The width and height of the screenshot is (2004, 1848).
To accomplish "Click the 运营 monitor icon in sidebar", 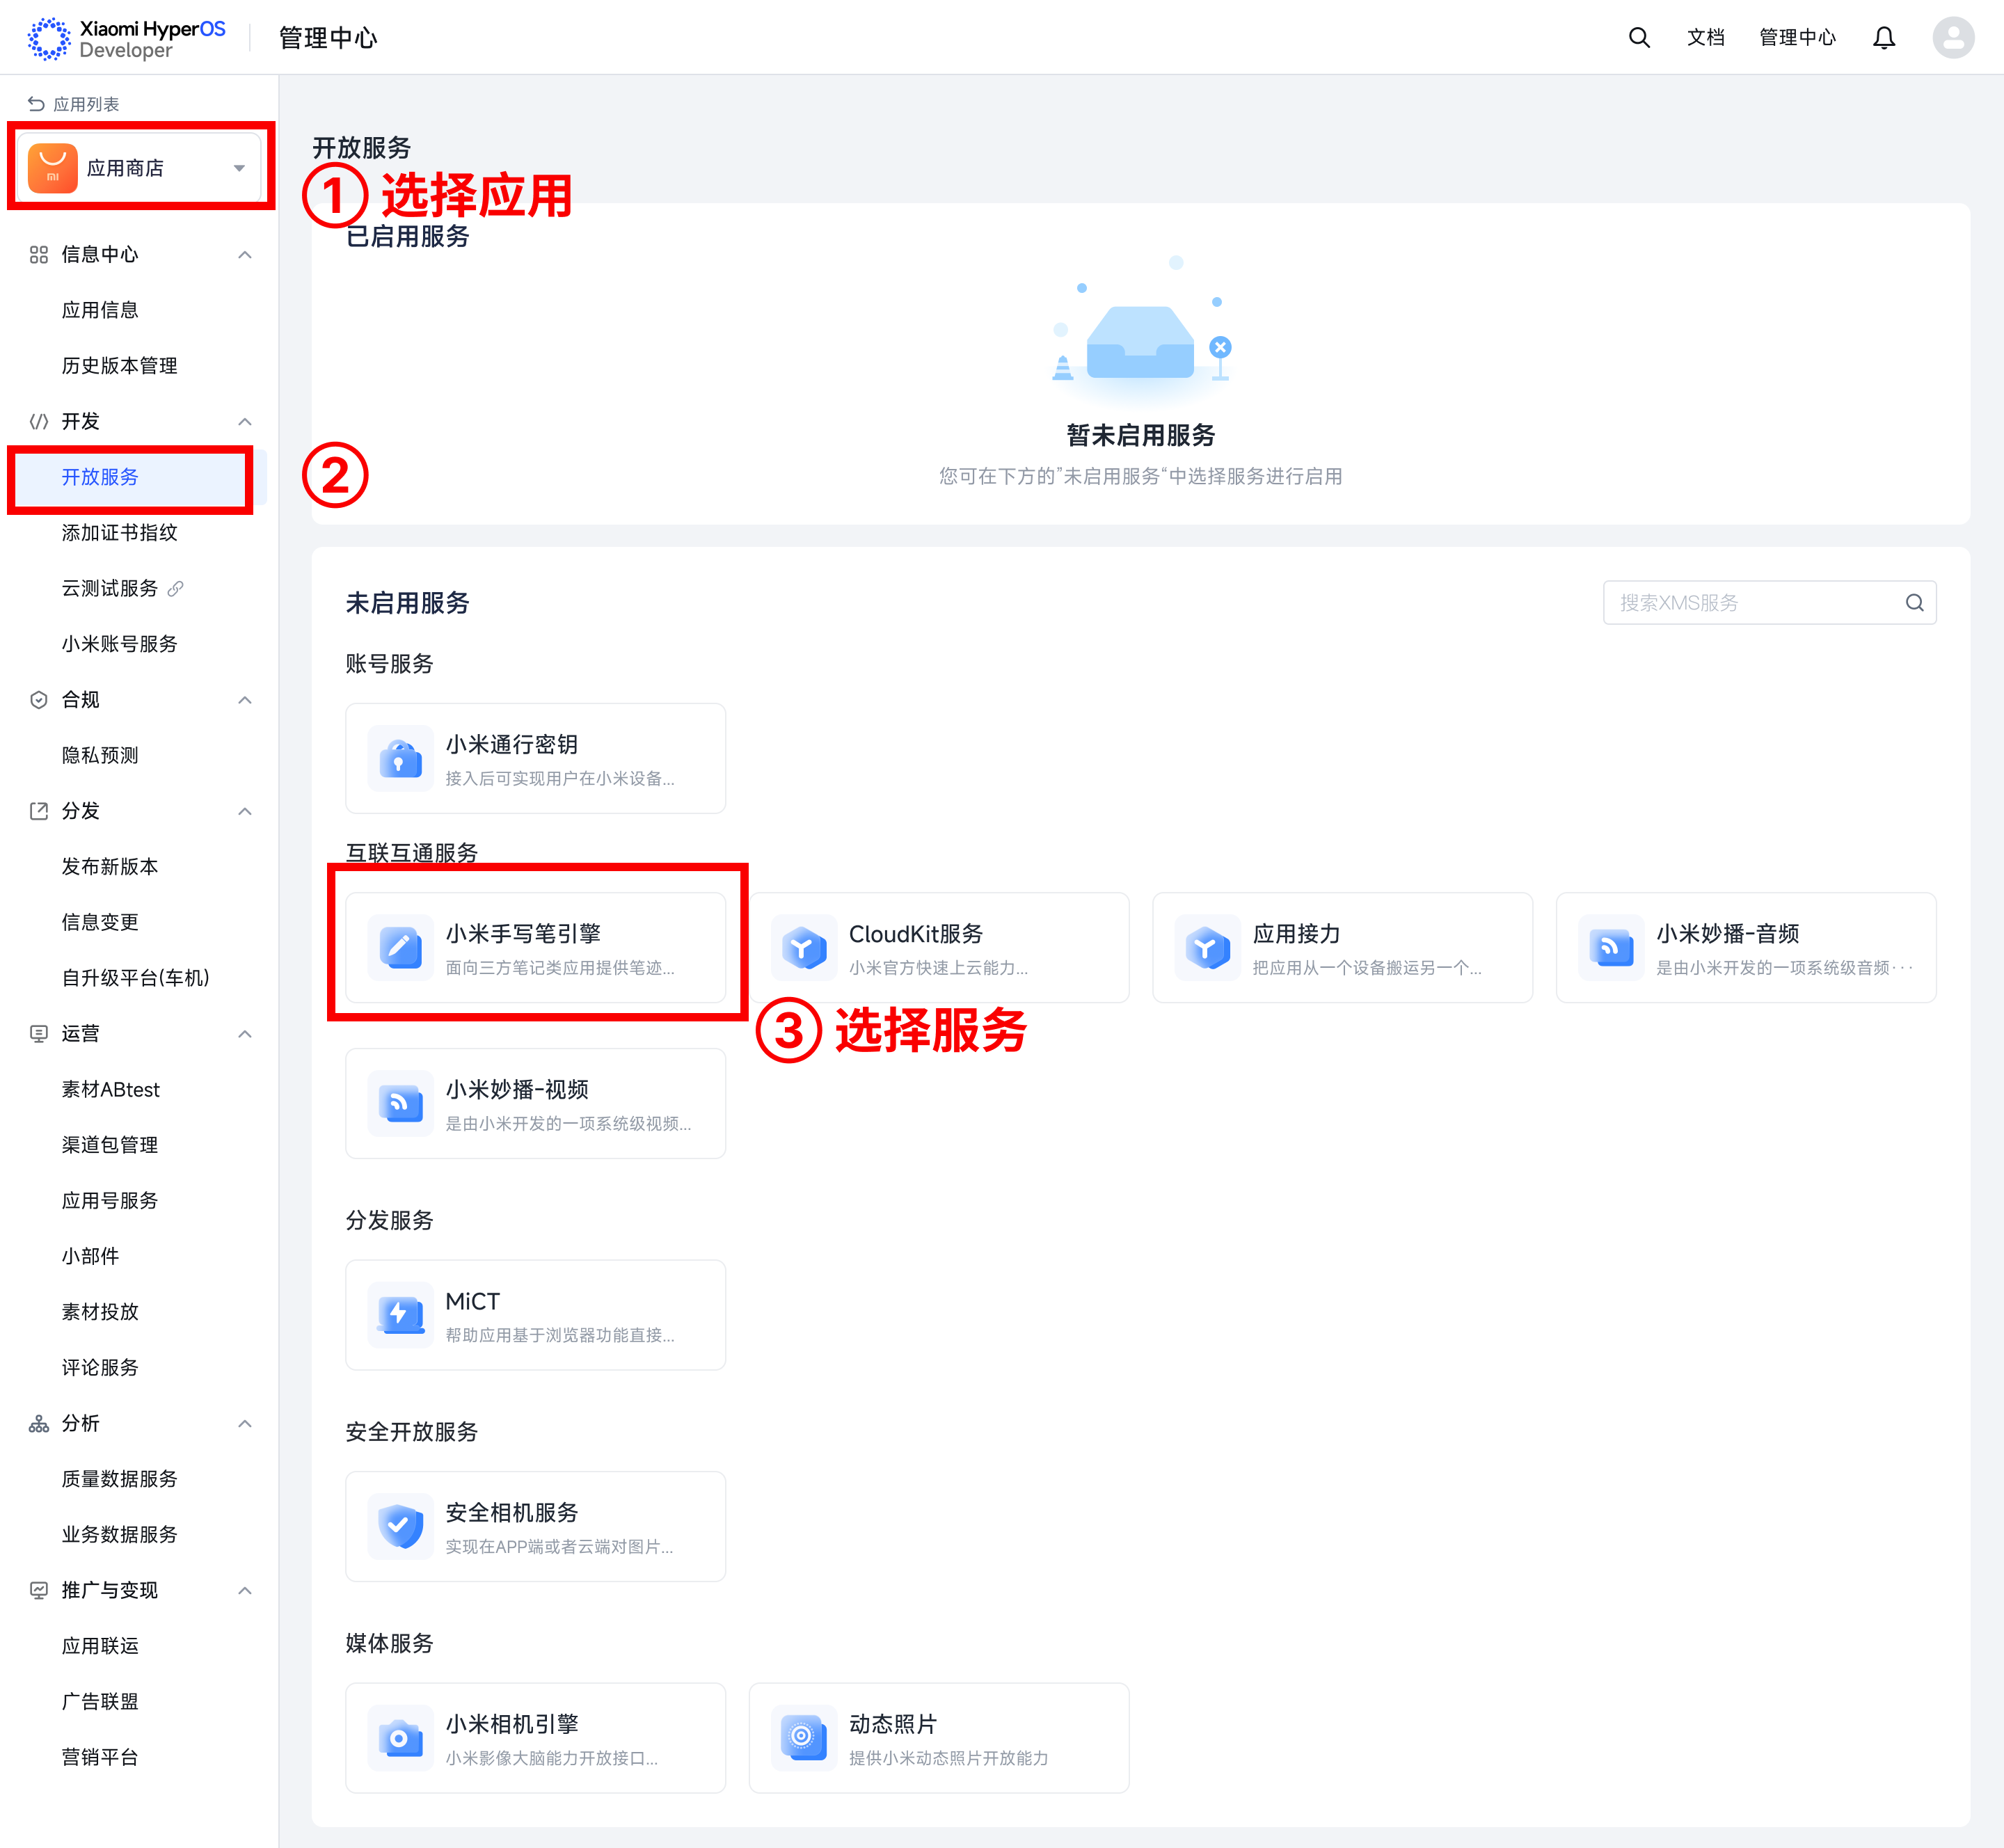I will pos(39,1033).
